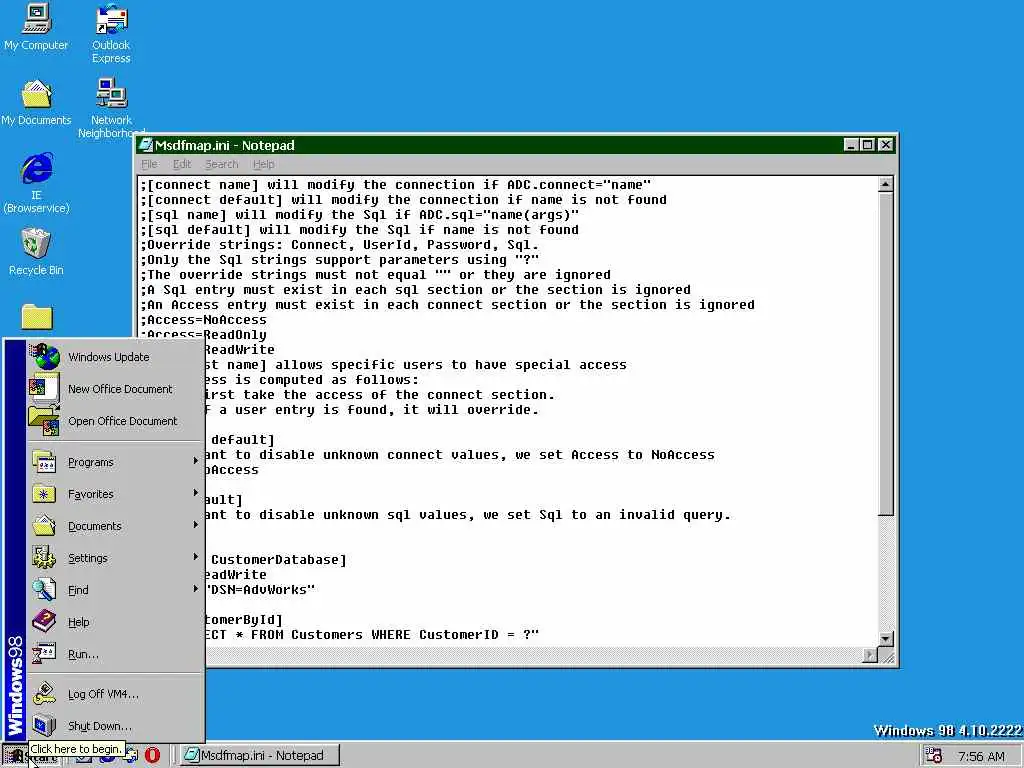Click the ";An Access entry must exist" line
Image resolution: width=1024 pixels, height=768 pixels.
447,305
